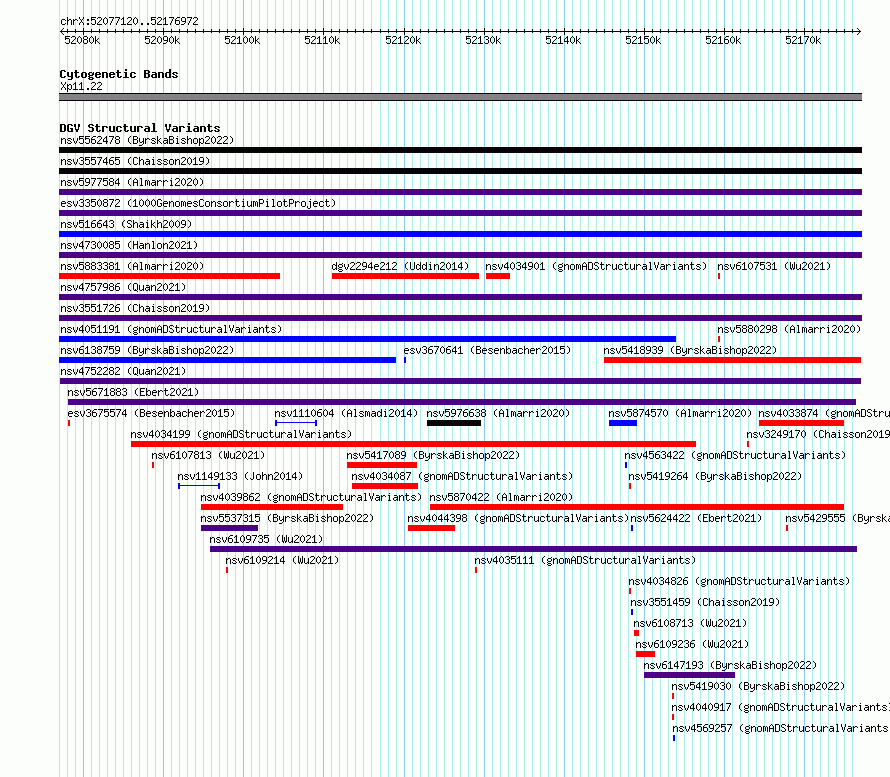Click the nsv5671883 (Ebert2021) label

pyautogui.click(x=133, y=392)
